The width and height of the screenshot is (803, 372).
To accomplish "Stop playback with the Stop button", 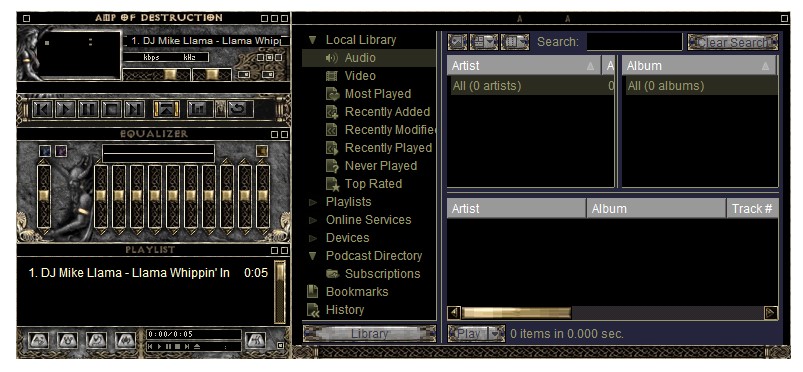I will click(110, 109).
